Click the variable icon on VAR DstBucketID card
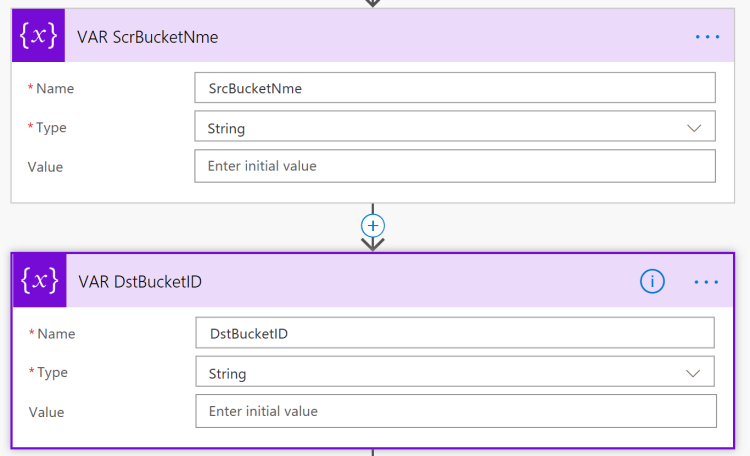The width and height of the screenshot is (750, 456). point(37,281)
